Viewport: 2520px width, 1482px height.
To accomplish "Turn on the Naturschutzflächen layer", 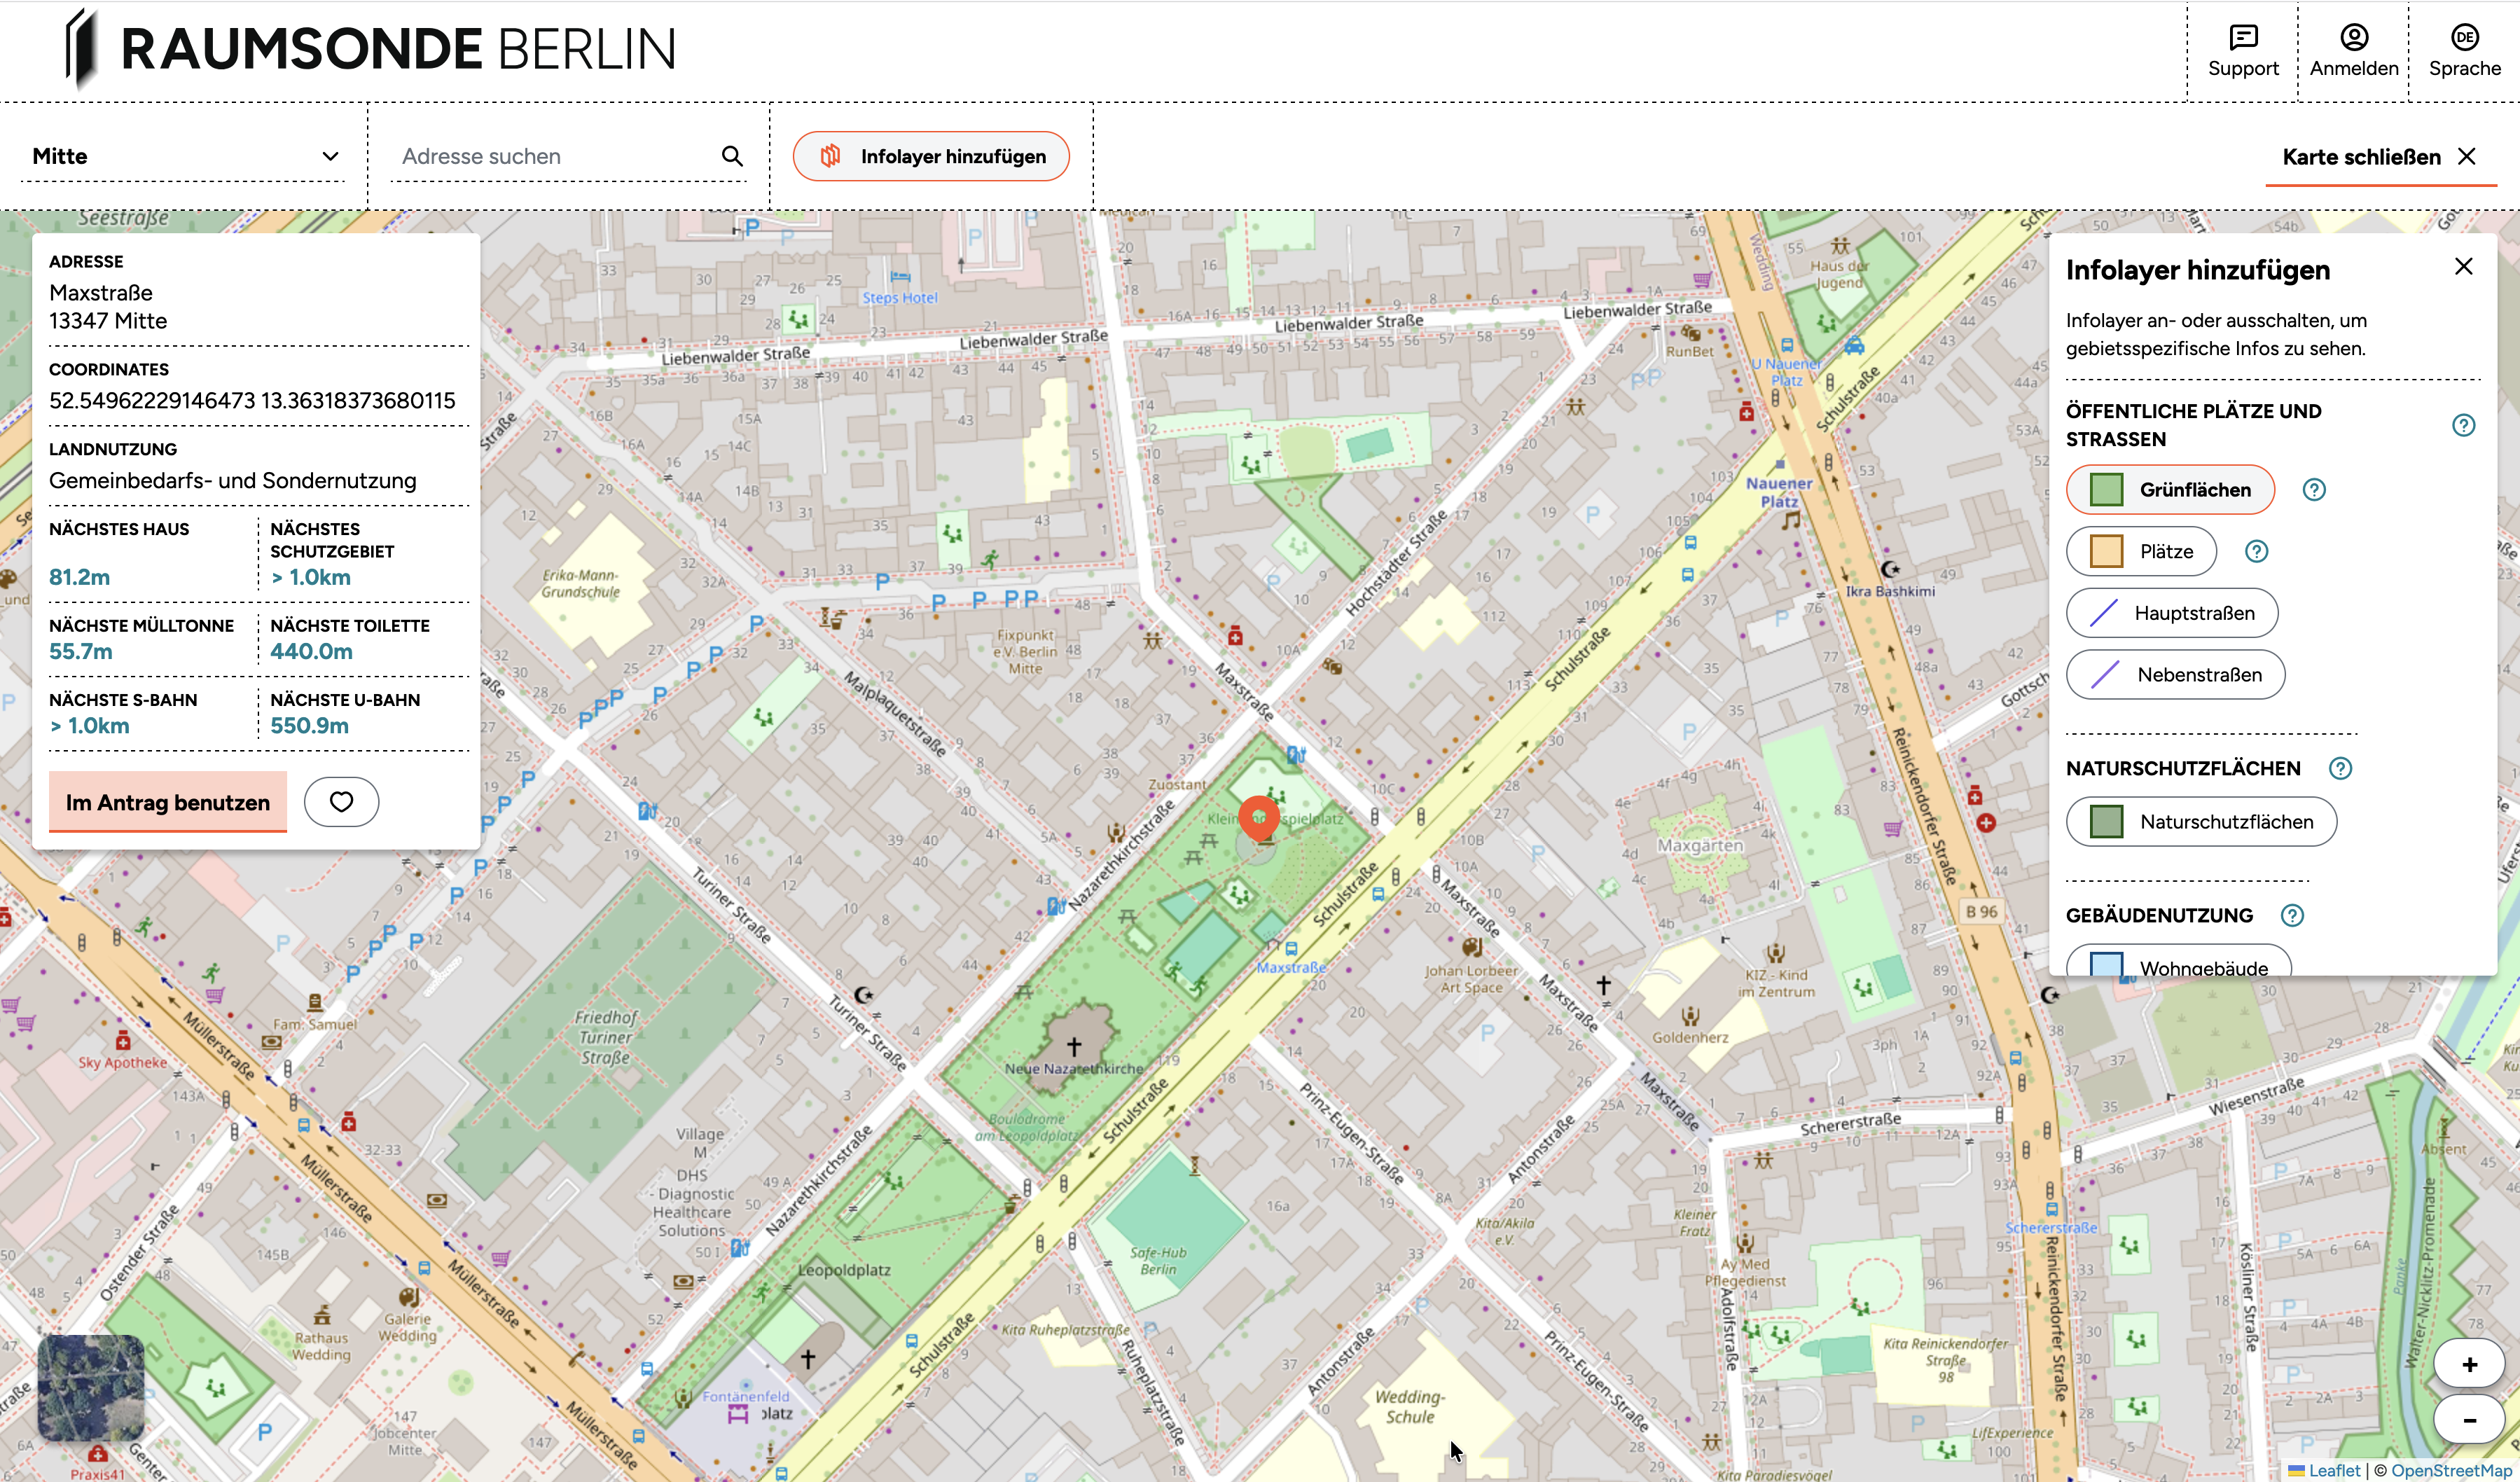I will coord(2201,822).
